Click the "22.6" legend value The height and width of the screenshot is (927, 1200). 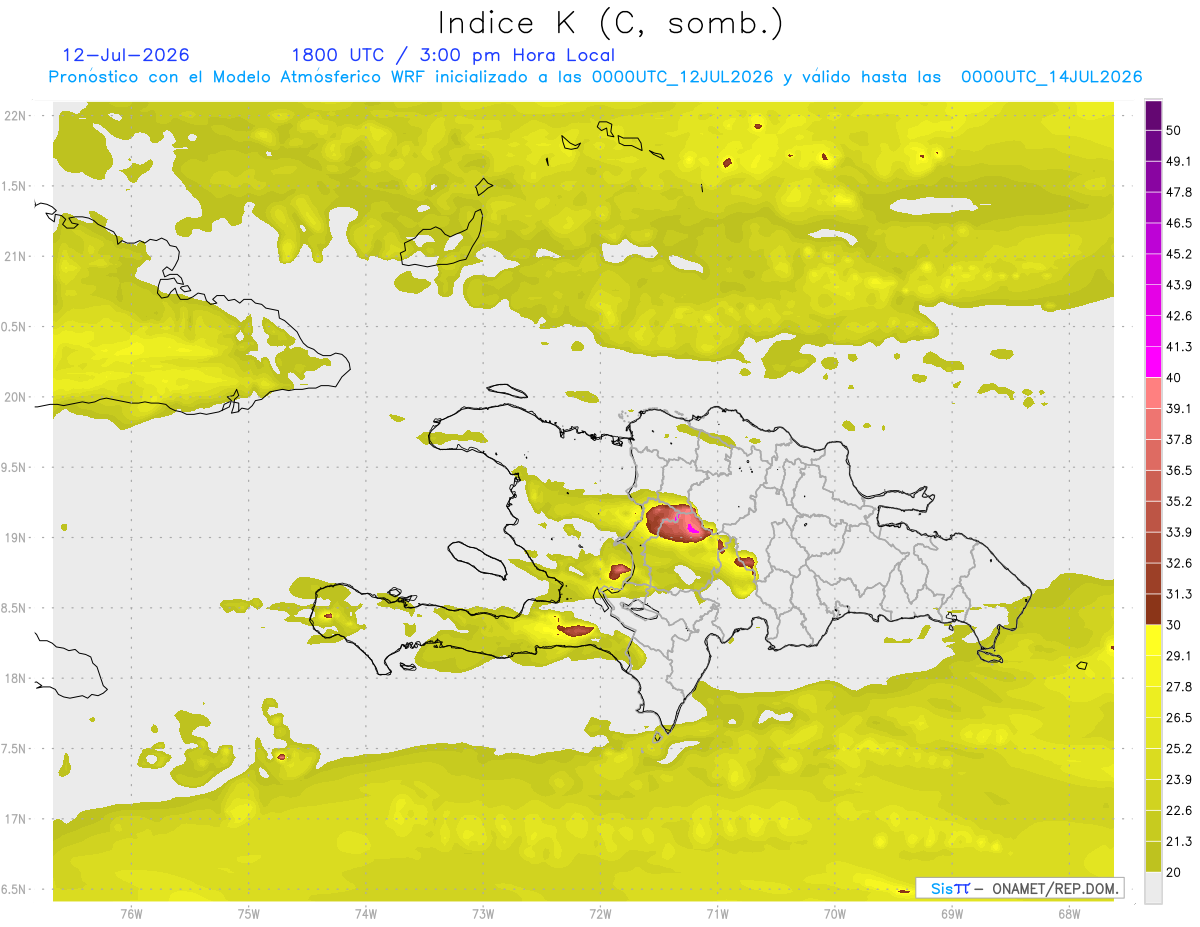coord(1179,810)
